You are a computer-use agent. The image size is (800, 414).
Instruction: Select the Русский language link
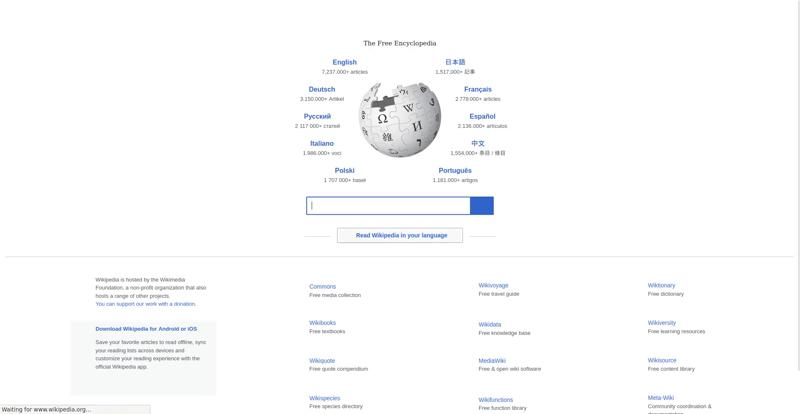317,116
